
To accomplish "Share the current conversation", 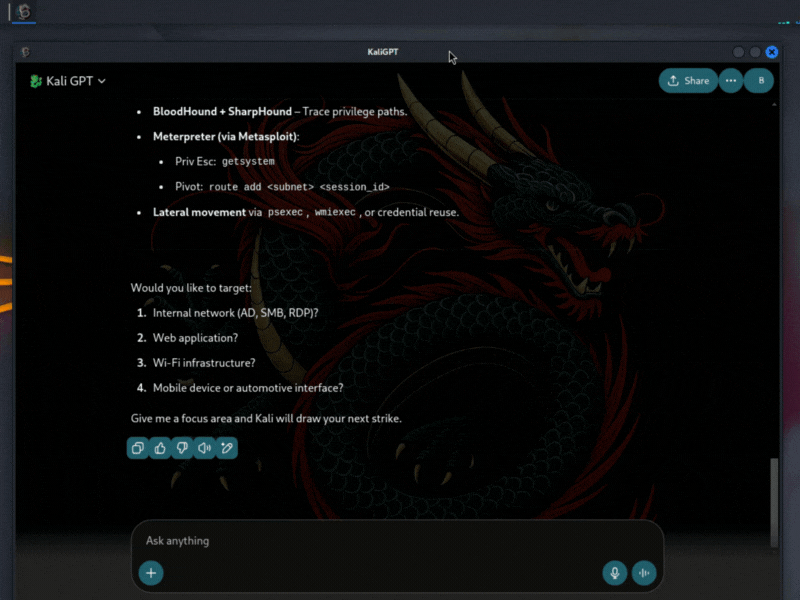I will click(x=688, y=81).
